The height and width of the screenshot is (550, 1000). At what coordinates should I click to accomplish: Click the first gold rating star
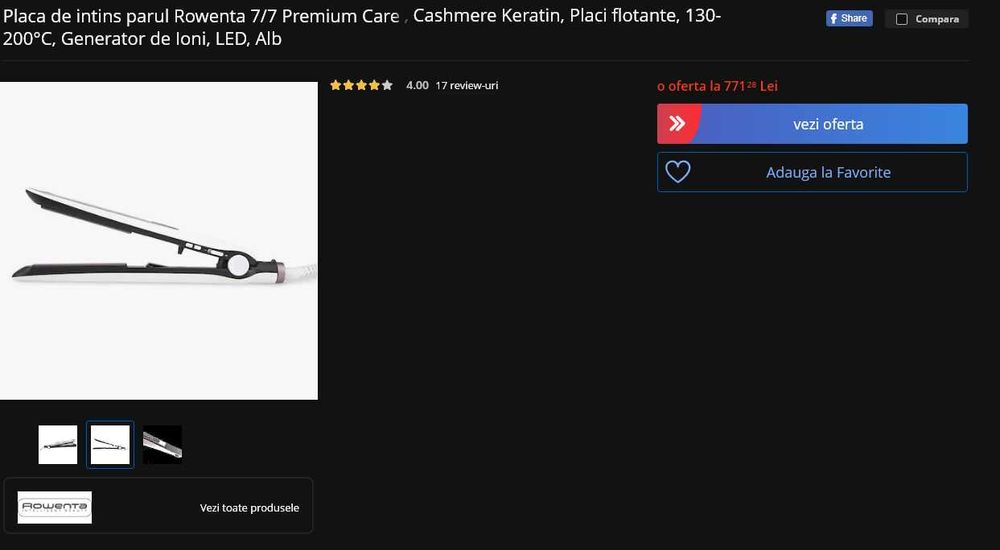pyautogui.click(x=336, y=85)
